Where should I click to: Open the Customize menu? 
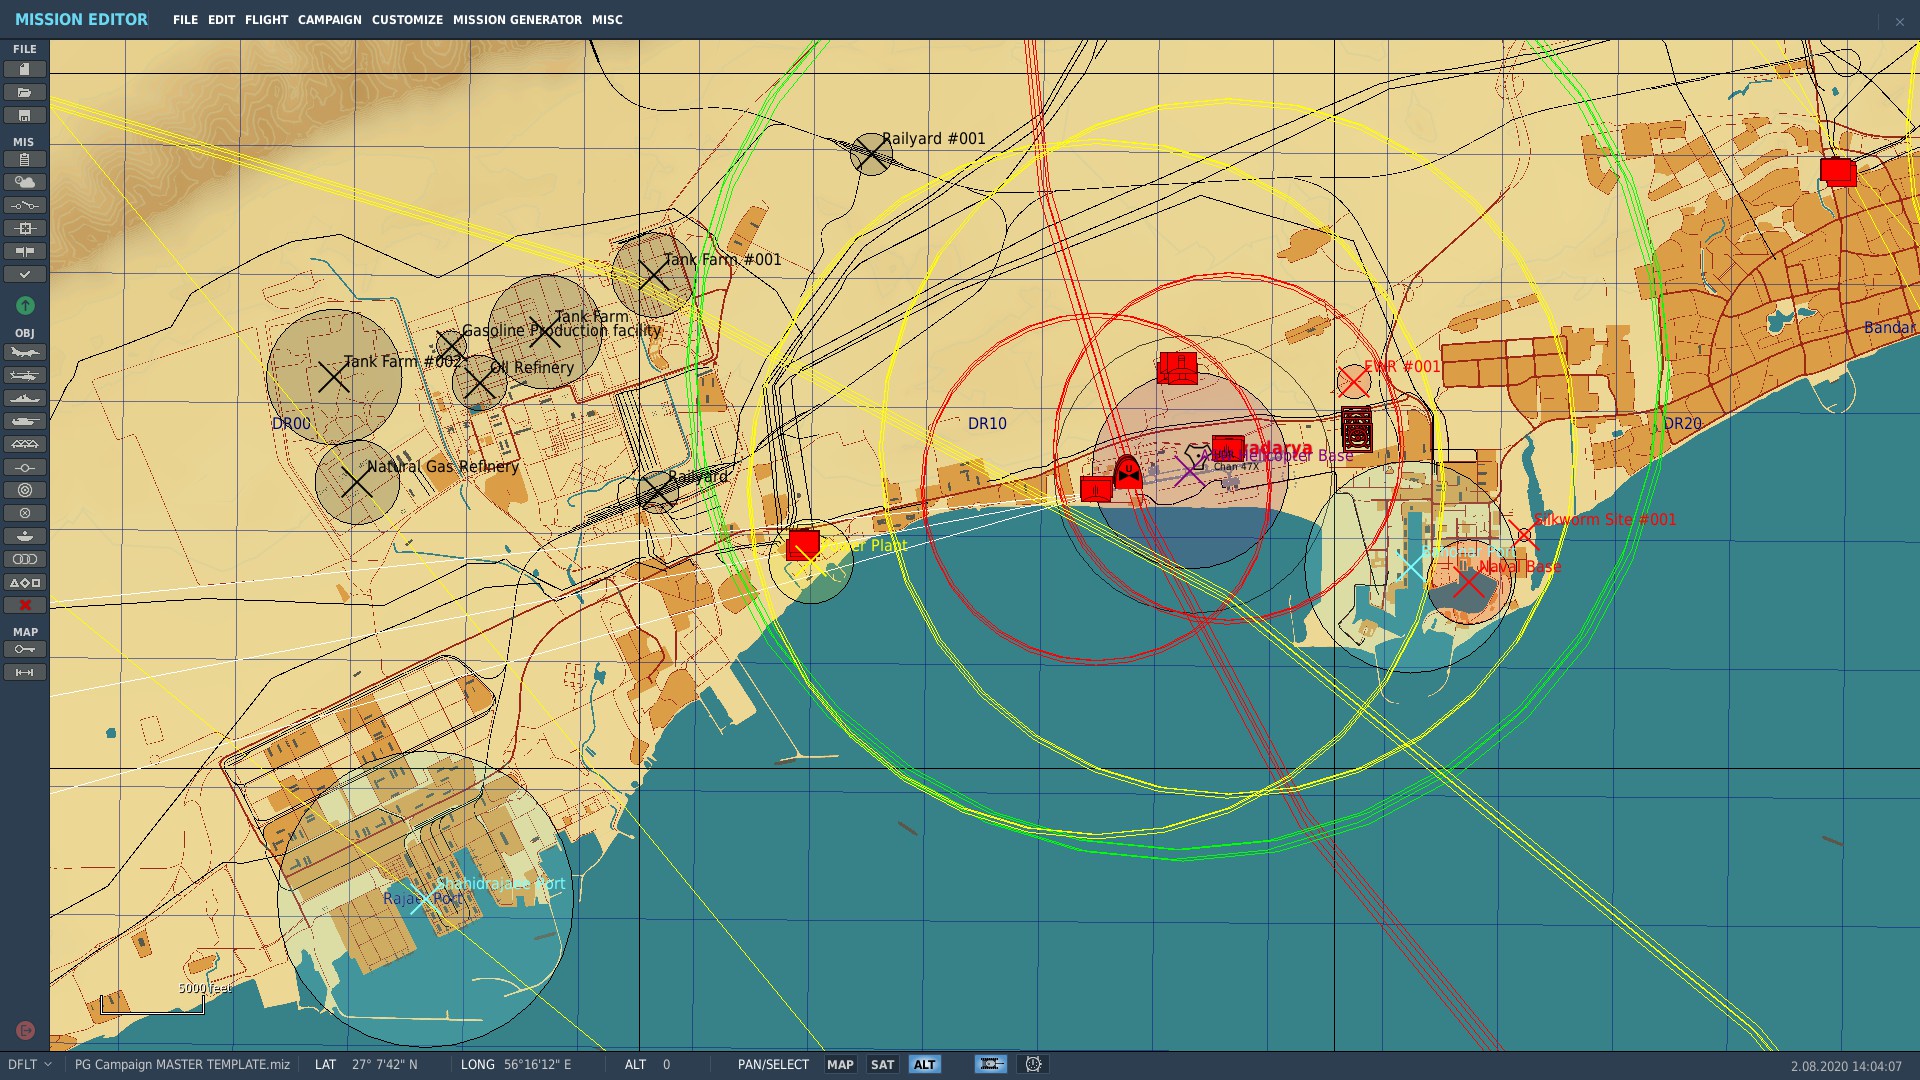coord(407,20)
